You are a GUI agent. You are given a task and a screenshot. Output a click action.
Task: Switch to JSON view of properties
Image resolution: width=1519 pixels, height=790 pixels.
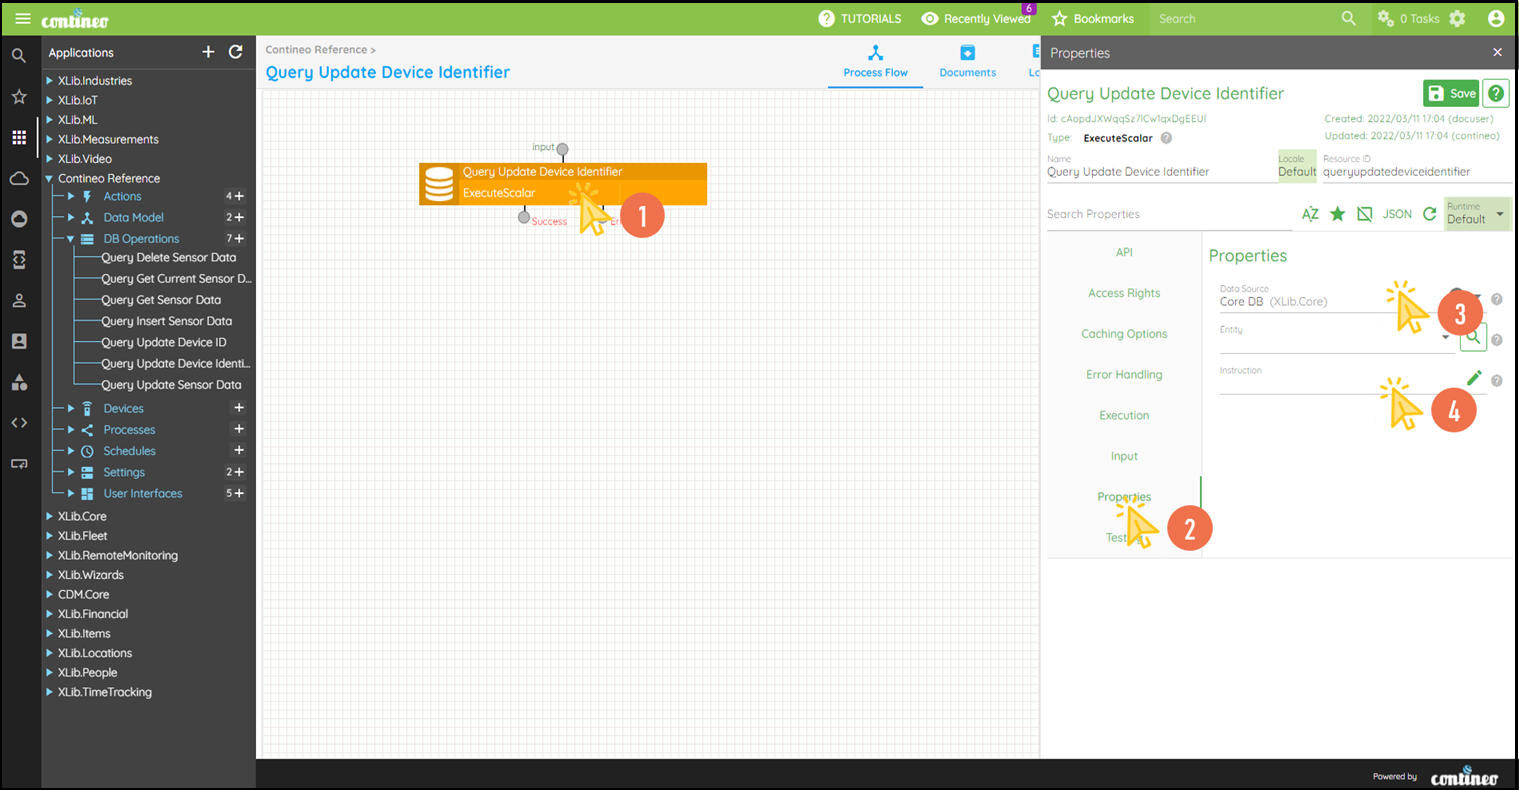click(1397, 214)
